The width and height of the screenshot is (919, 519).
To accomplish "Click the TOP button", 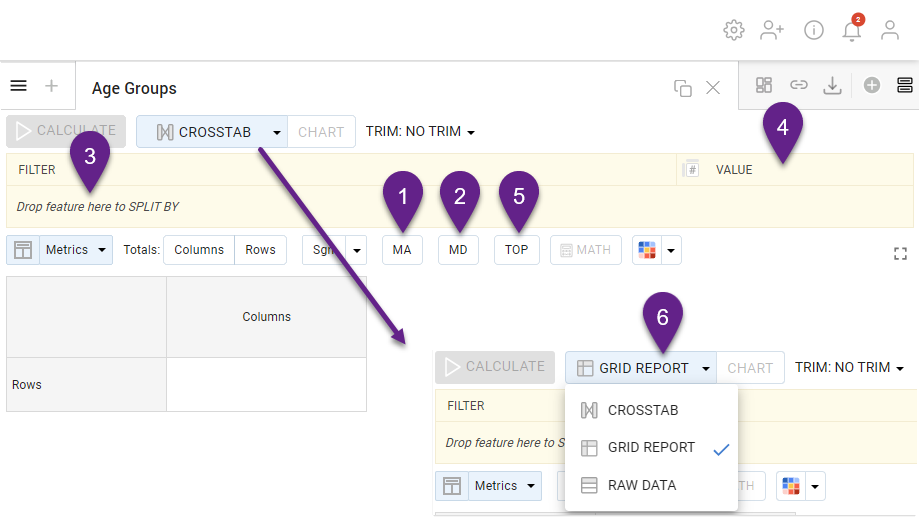I will [x=516, y=250].
